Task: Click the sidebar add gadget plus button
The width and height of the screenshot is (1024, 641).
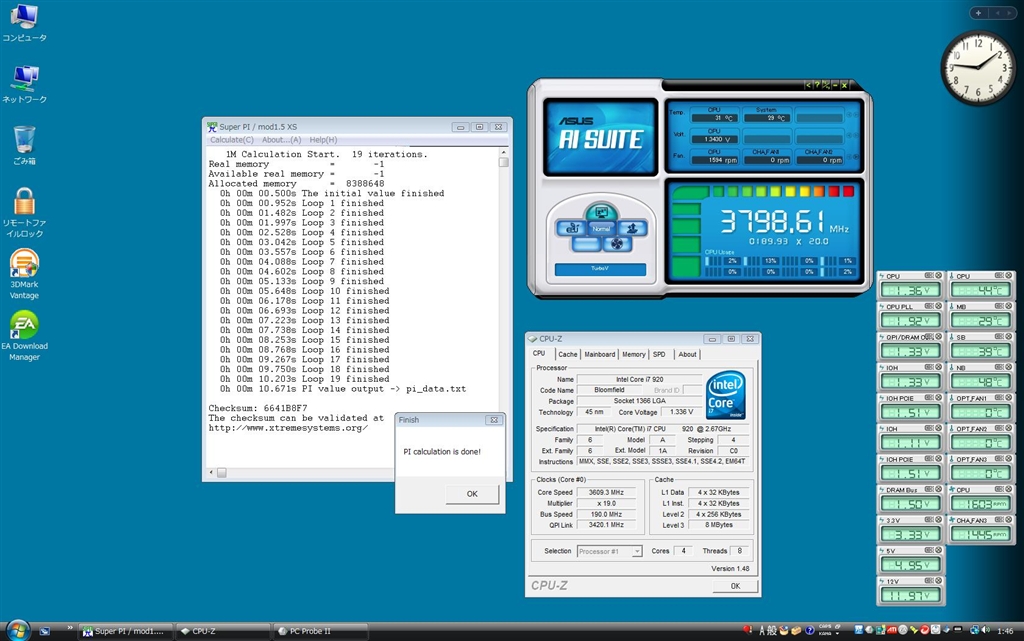Action: [978, 12]
